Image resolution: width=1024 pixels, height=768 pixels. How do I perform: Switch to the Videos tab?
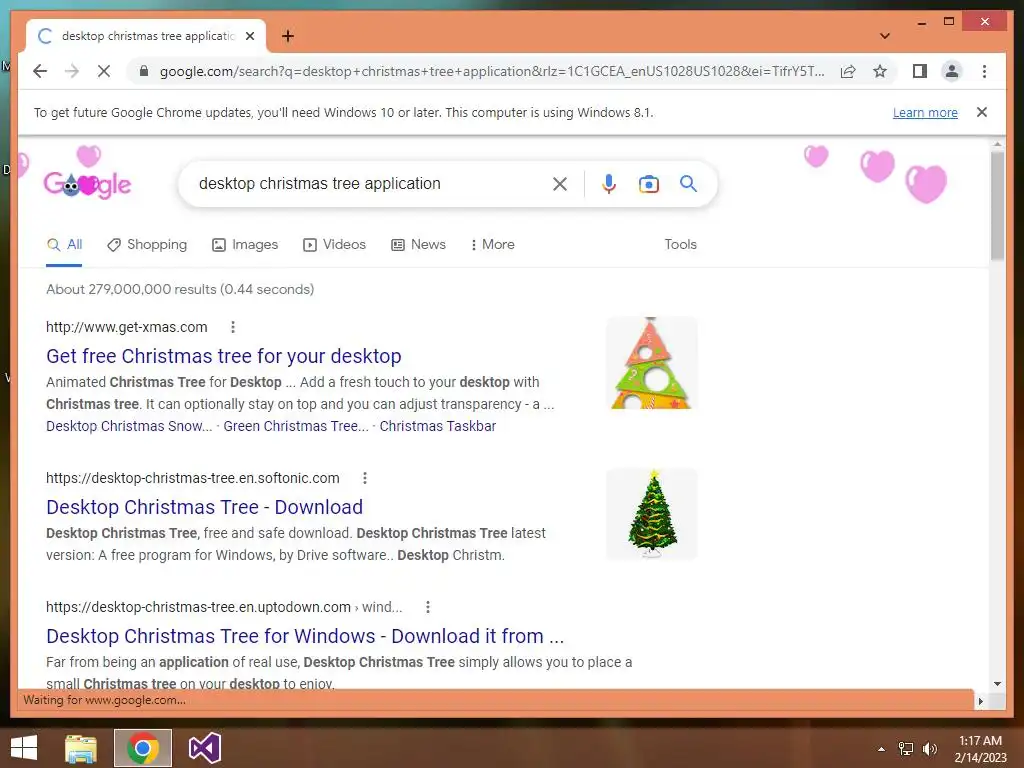coord(334,245)
